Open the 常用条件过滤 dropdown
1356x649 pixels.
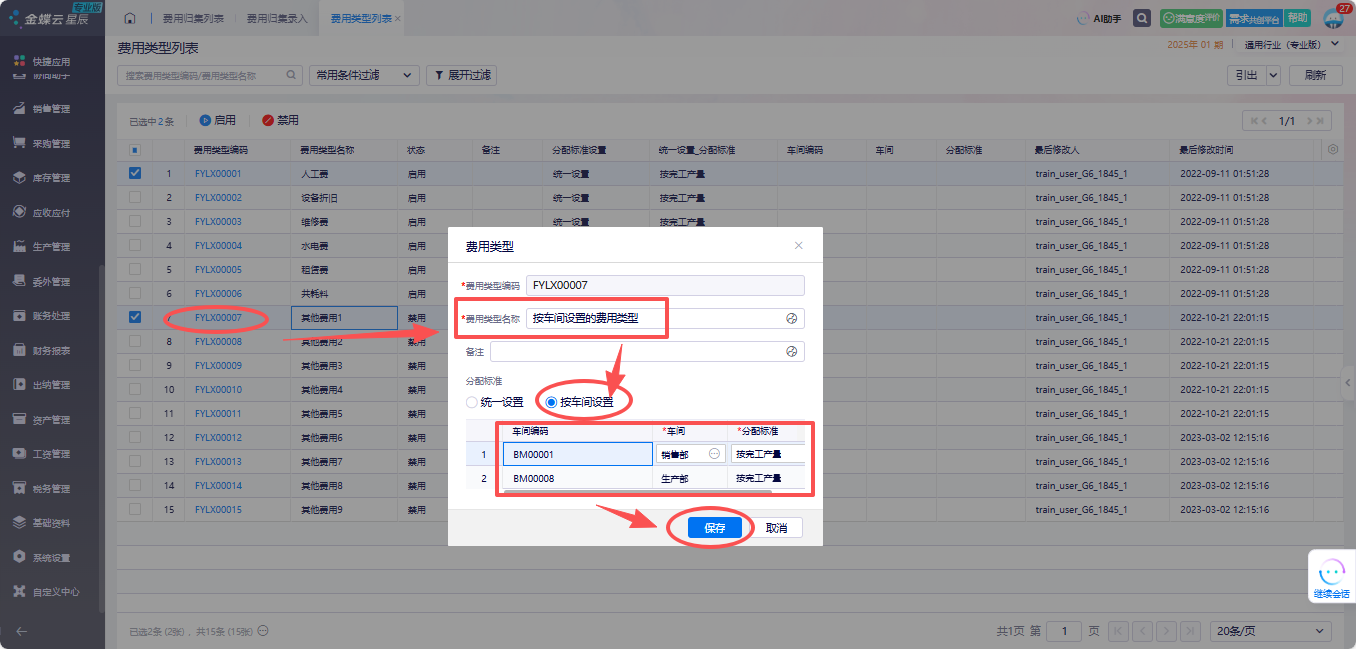tap(364, 75)
